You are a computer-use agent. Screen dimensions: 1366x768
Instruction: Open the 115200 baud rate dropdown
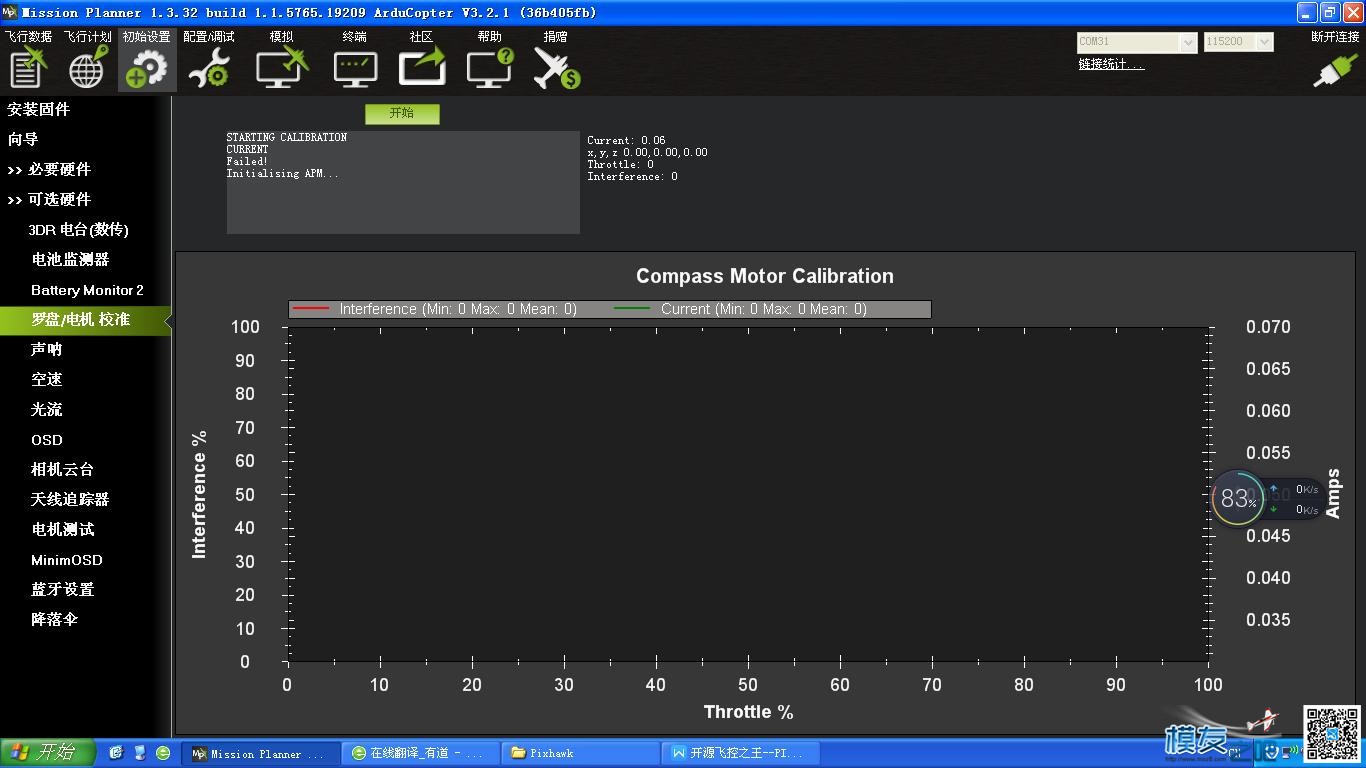click(1238, 42)
